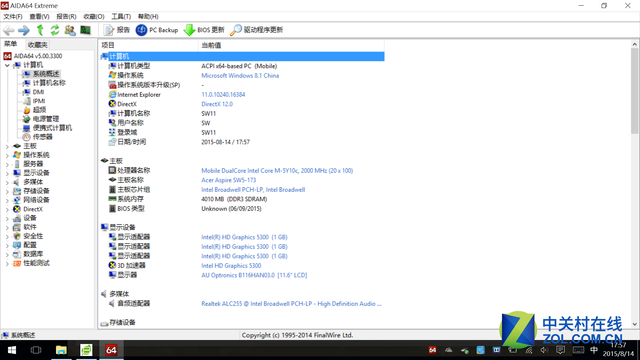This screenshot has width=640, height=360.
Task: Click the vertical scrollbar down arrow
Action: (x=634, y=324)
